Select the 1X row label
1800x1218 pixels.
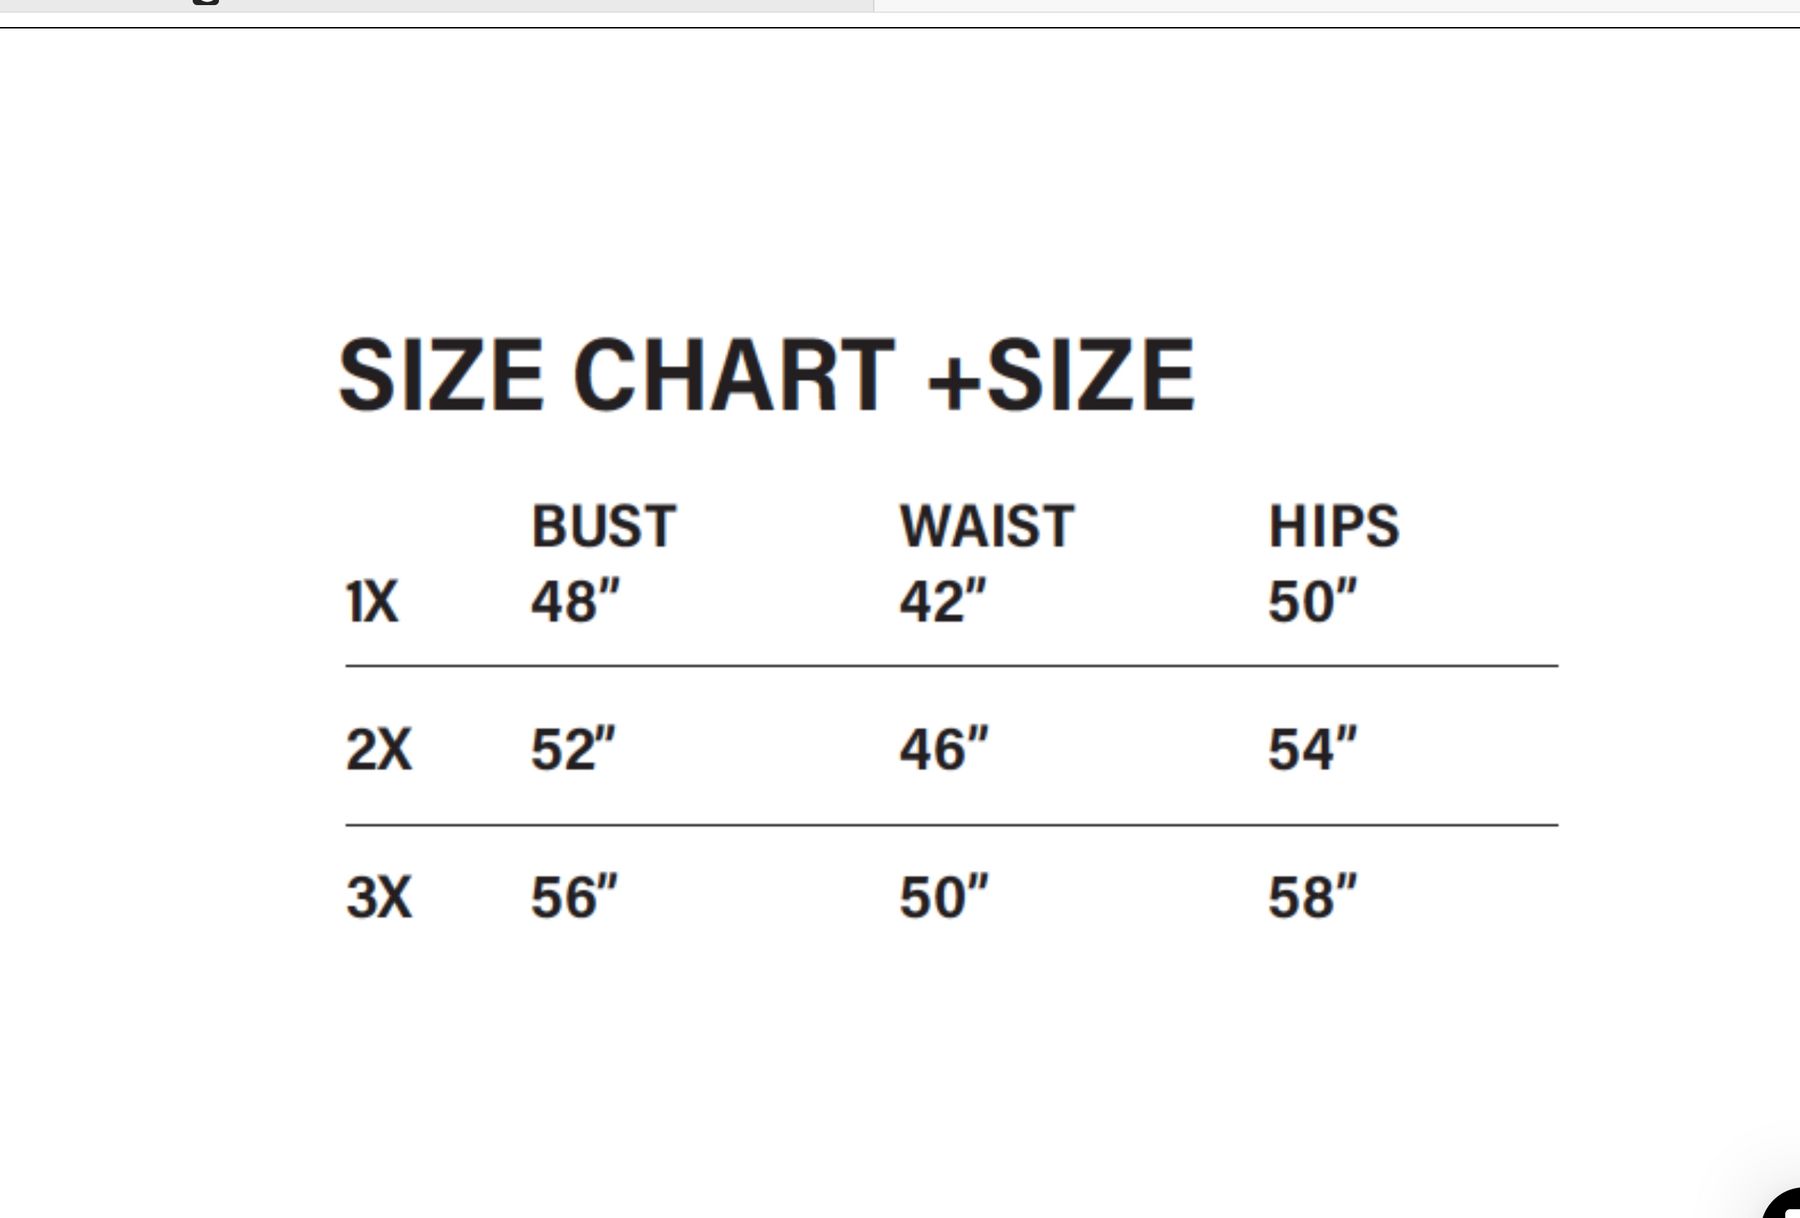(x=372, y=603)
